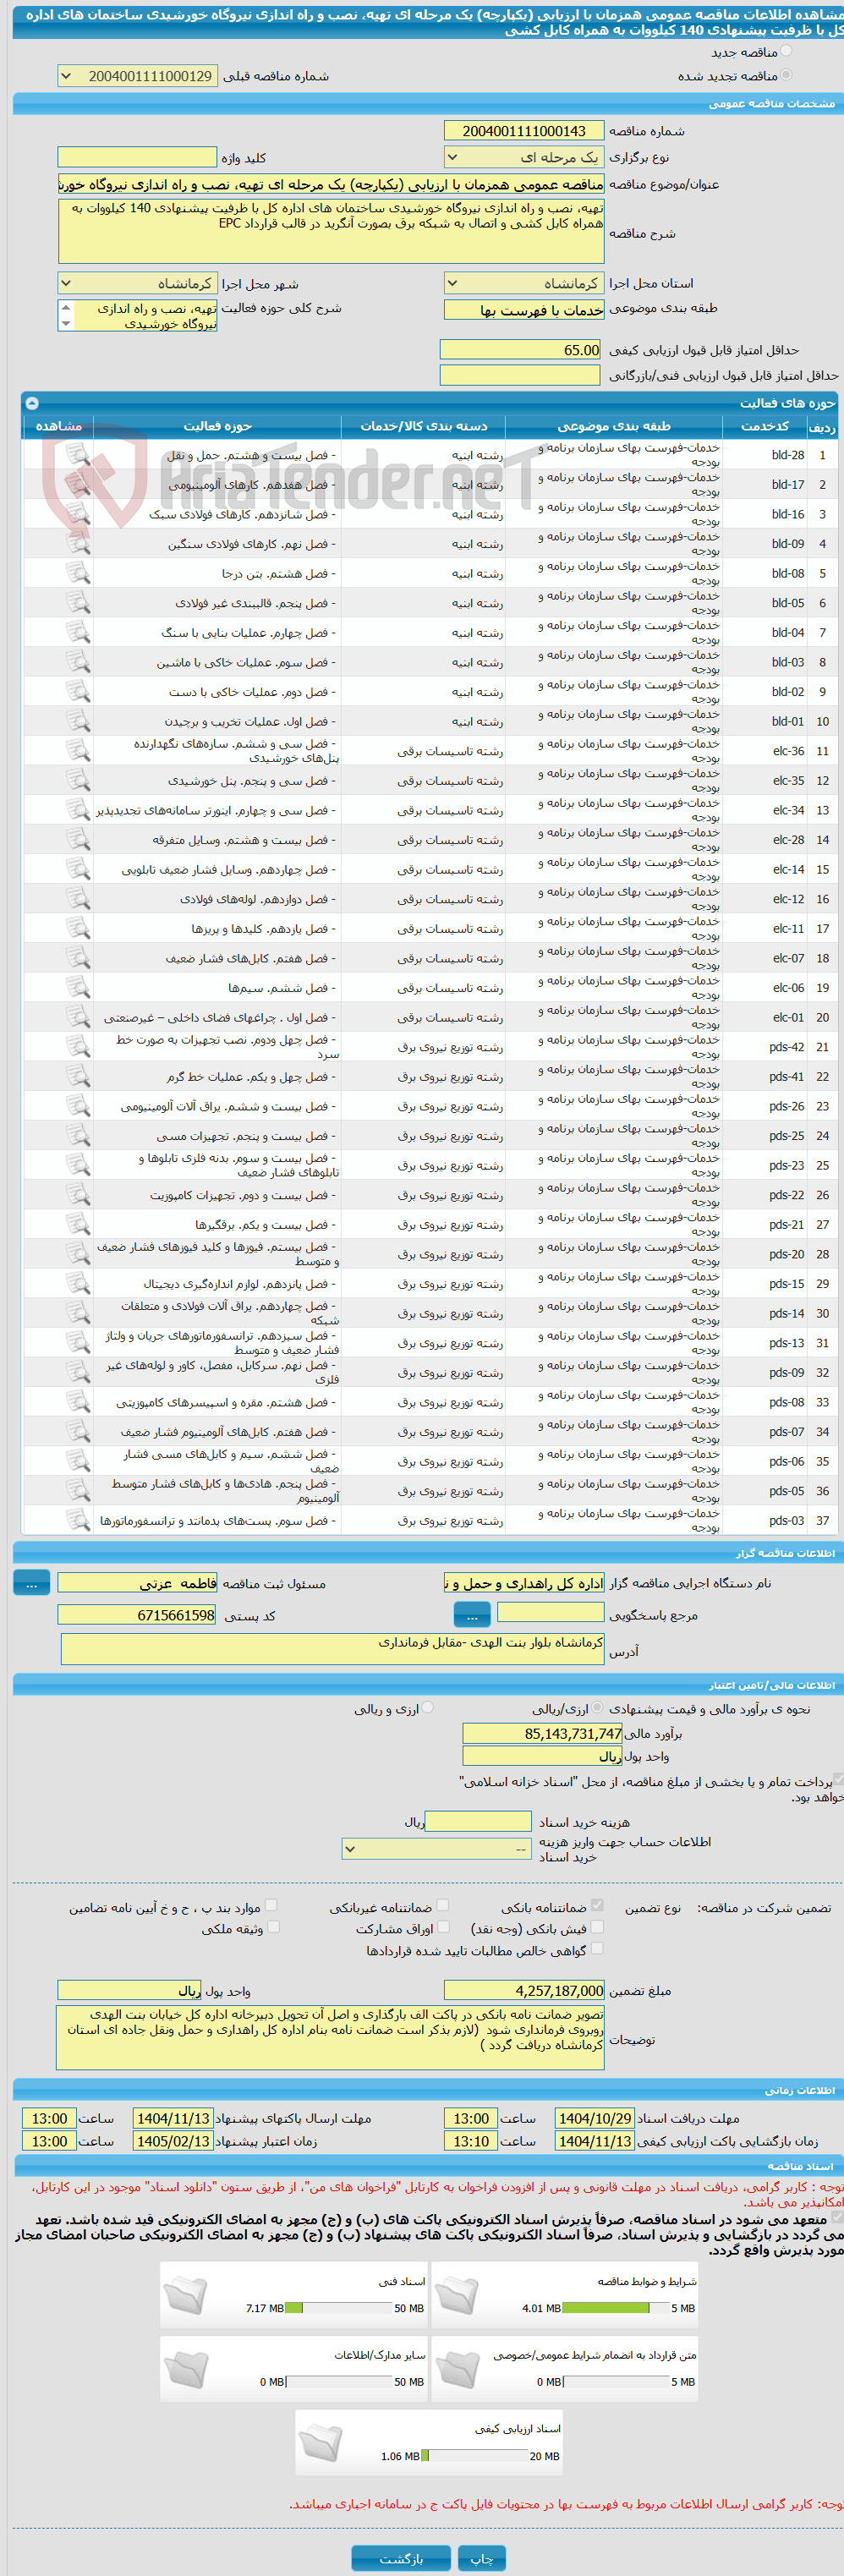Open view icon for row elc-35

click(78, 781)
